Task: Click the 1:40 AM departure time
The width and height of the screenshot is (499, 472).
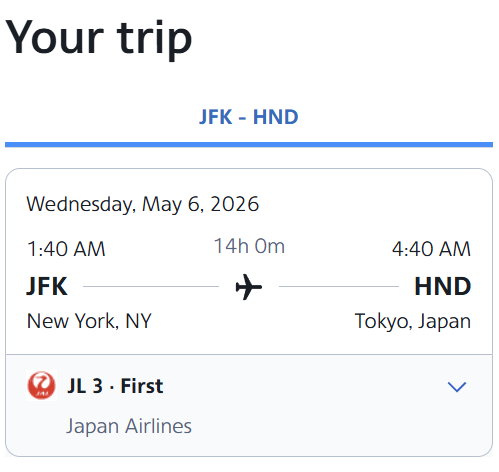Action: (66, 249)
